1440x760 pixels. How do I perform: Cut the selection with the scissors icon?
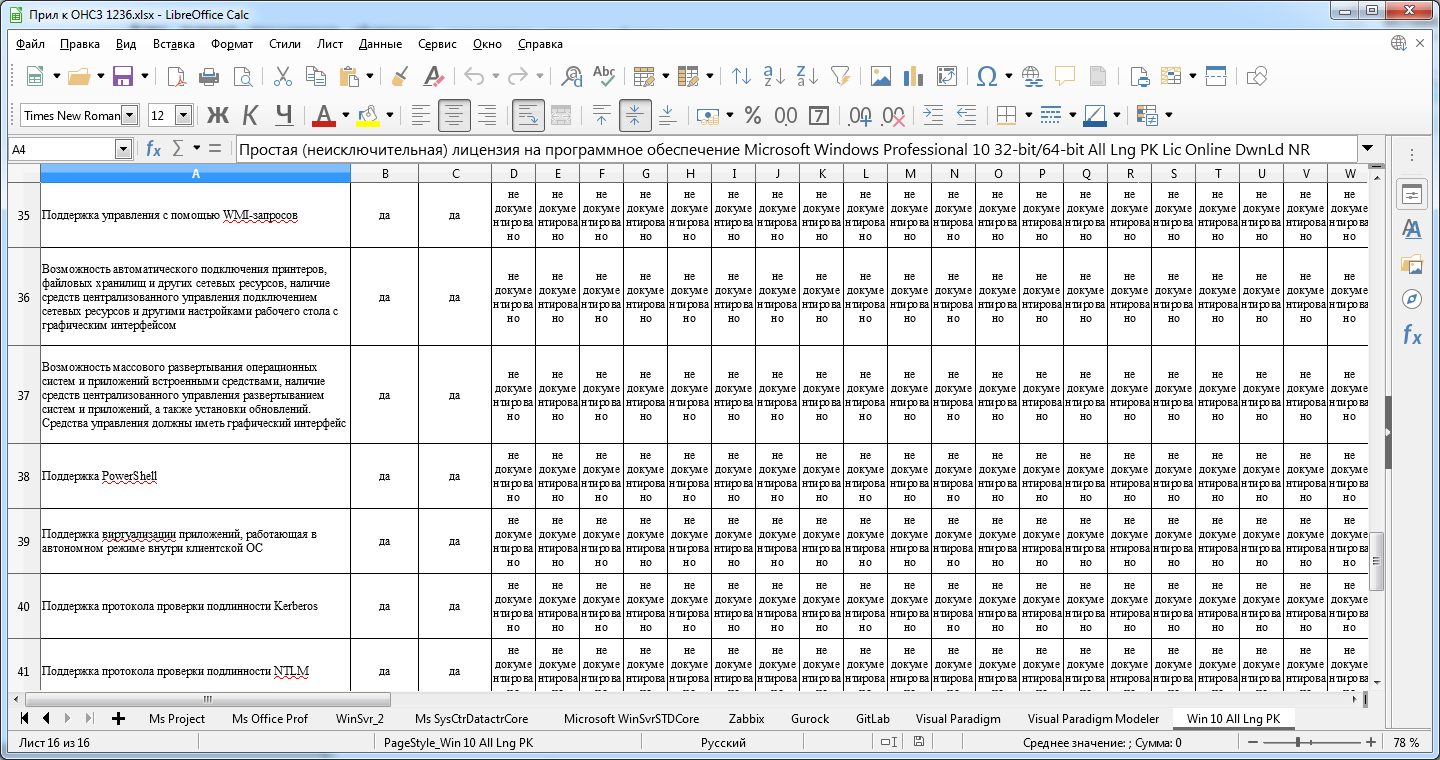pyautogui.click(x=283, y=76)
